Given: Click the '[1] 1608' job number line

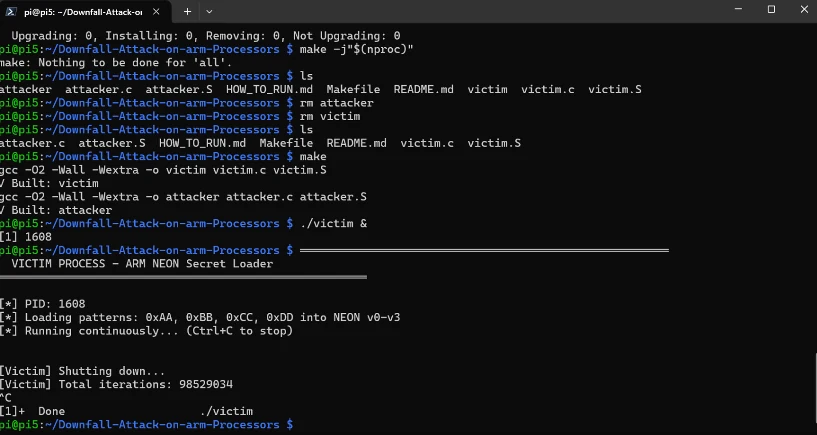Looking at the screenshot, I should coord(26,238).
